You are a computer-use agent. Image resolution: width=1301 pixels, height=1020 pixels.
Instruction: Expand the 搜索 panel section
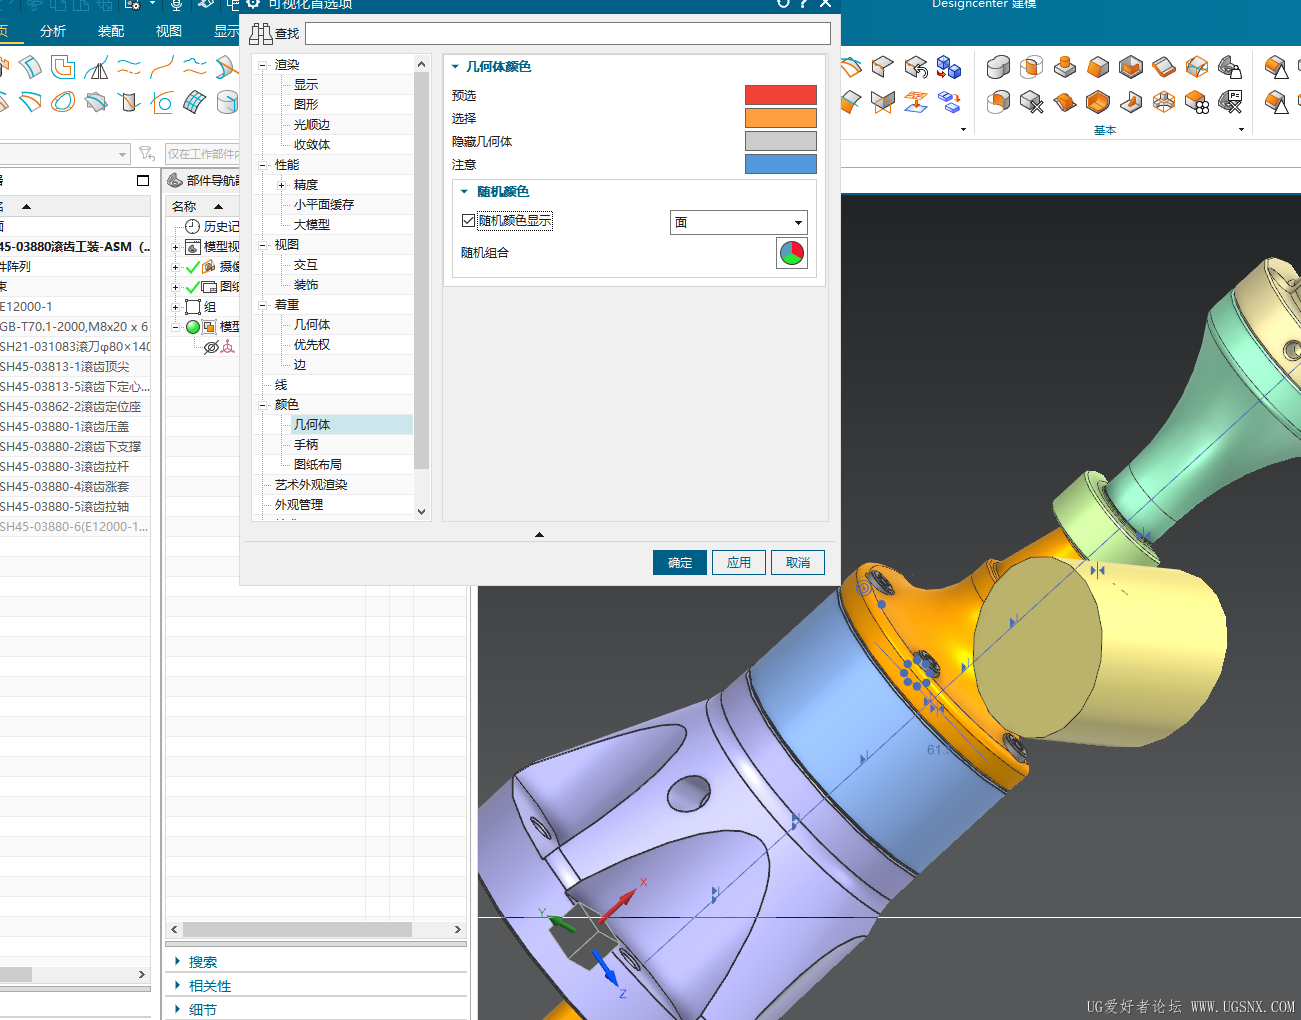click(x=178, y=961)
